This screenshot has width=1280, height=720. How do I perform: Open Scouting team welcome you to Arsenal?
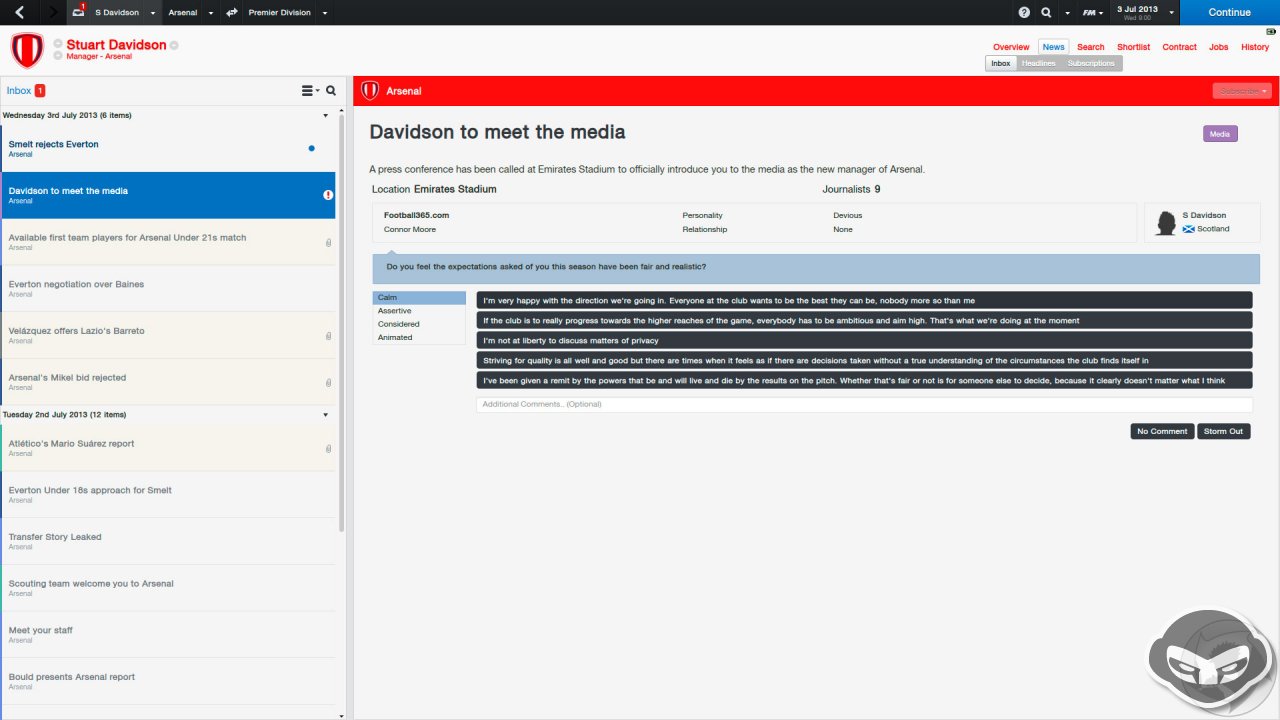[168, 588]
